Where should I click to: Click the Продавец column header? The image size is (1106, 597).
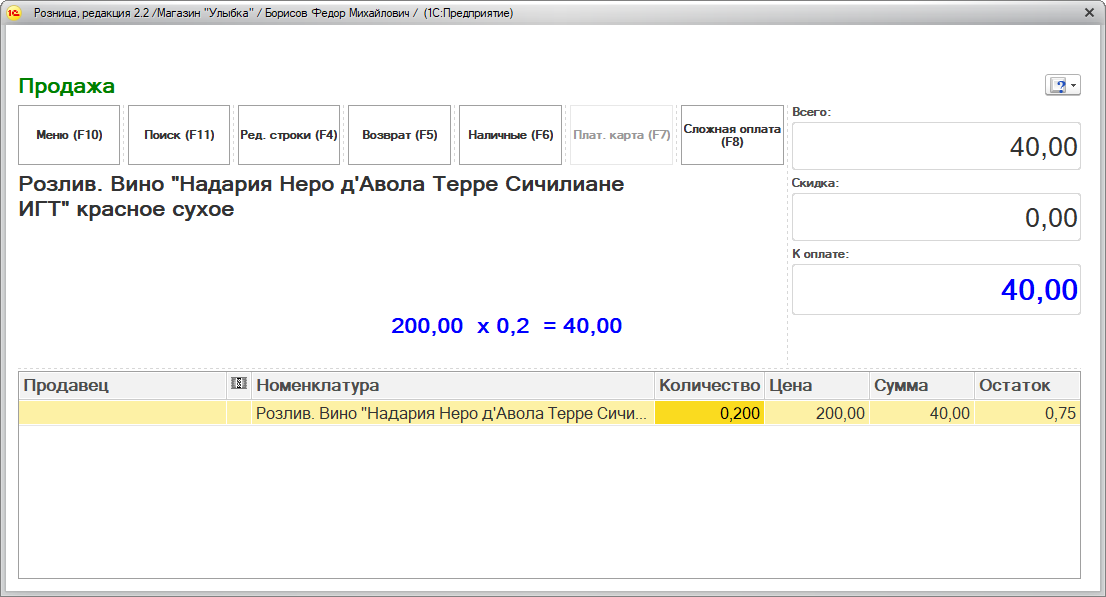point(122,385)
